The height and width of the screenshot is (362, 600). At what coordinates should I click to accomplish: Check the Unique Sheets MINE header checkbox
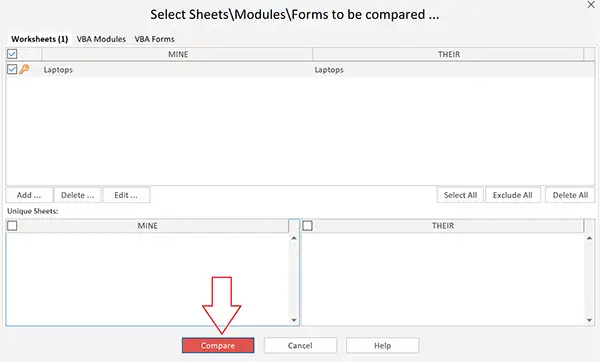click(x=12, y=226)
